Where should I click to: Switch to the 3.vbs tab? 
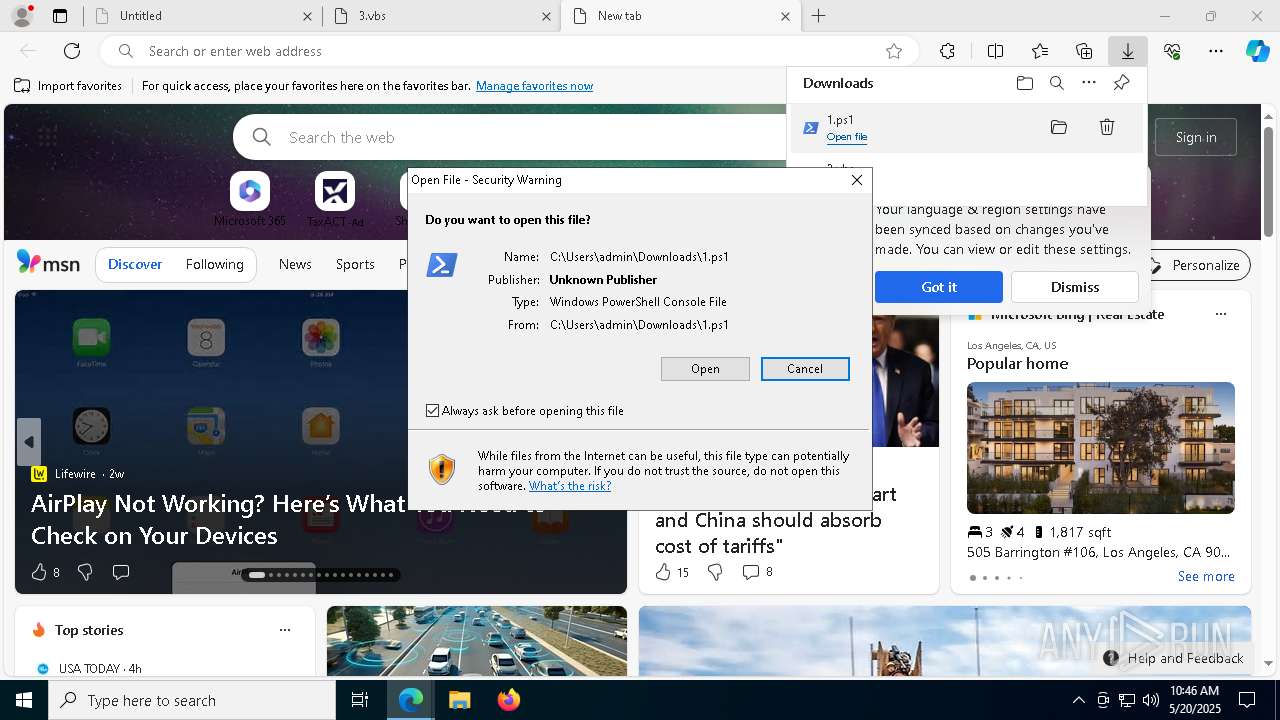pyautogui.click(x=440, y=16)
